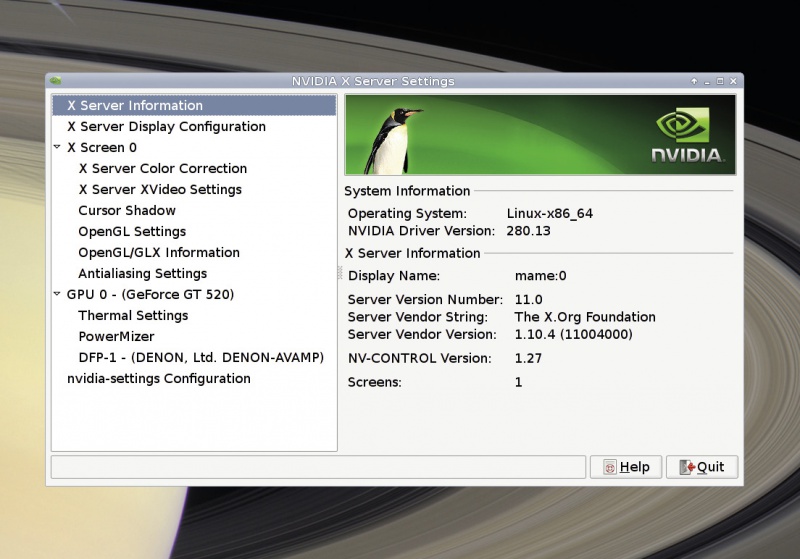The height and width of the screenshot is (559, 800).
Task: Collapse the X Screen 0 expander arrow
Action: [x=57, y=147]
